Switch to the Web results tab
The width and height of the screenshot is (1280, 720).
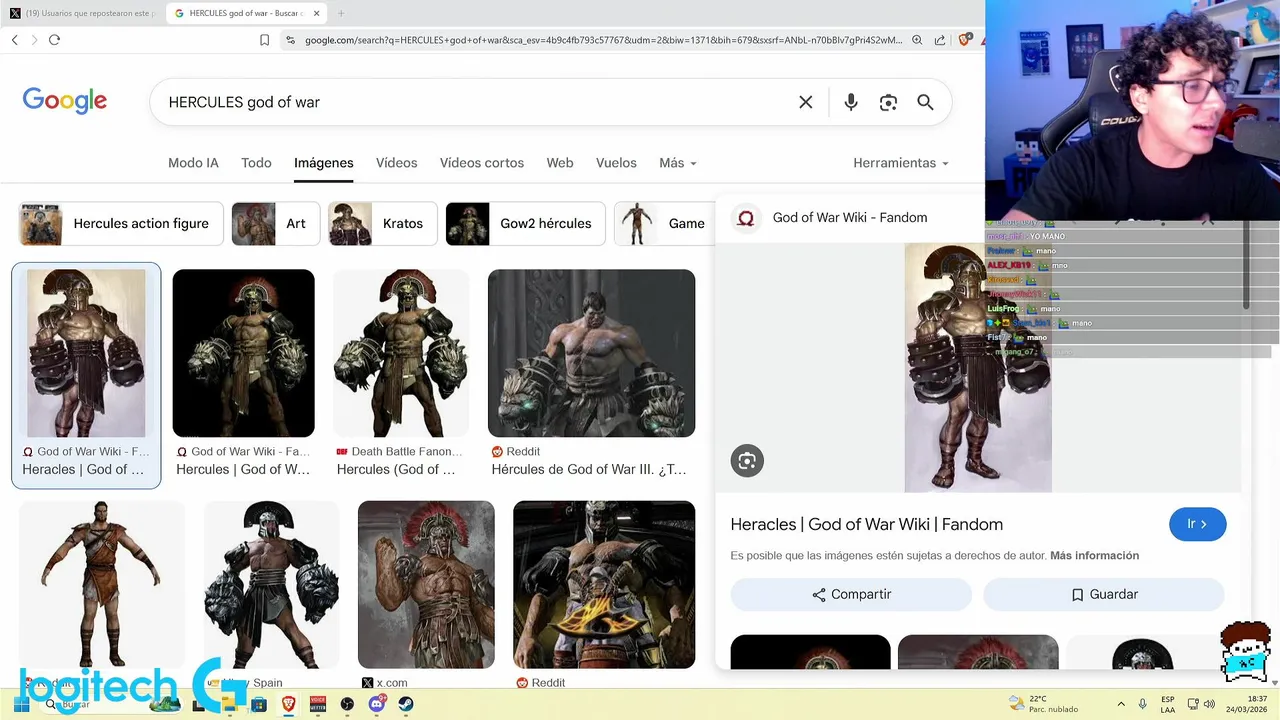(560, 163)
